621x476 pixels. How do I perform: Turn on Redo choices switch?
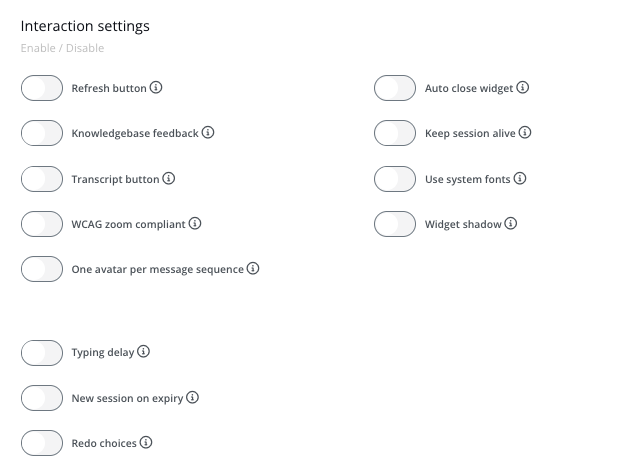pyautogui.click(x=42, y=443)
